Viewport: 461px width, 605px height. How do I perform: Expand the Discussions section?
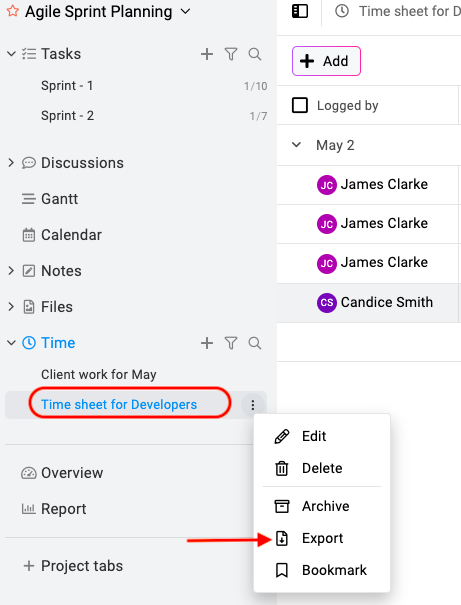11,163
